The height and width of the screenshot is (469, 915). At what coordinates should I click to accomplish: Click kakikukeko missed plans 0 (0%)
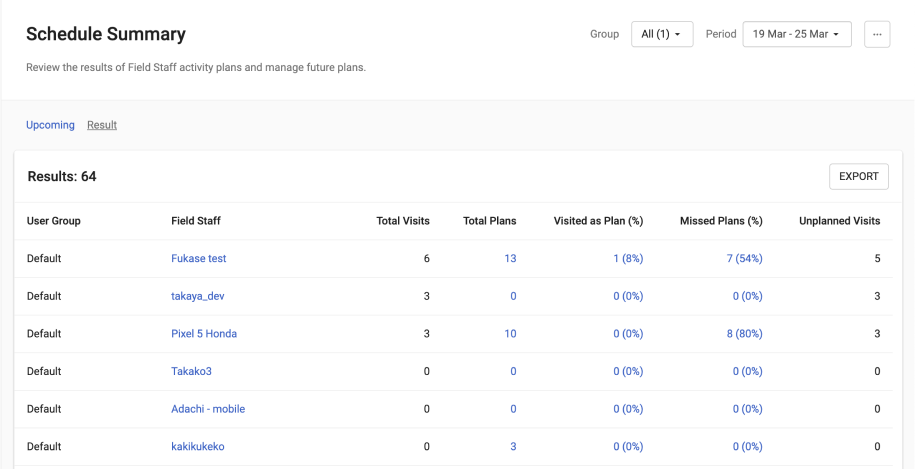[x=748, y=446]
